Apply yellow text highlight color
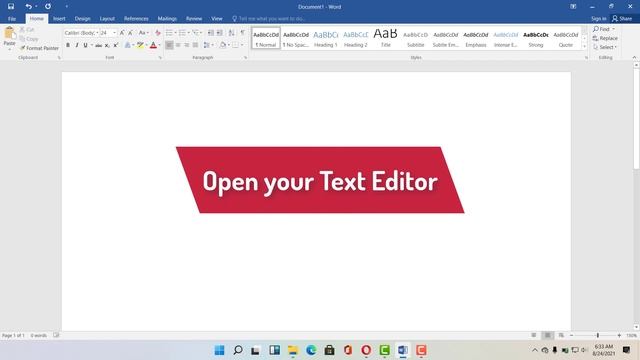The width and height of the screenshot is (640, 360). [x=140, y=45]
